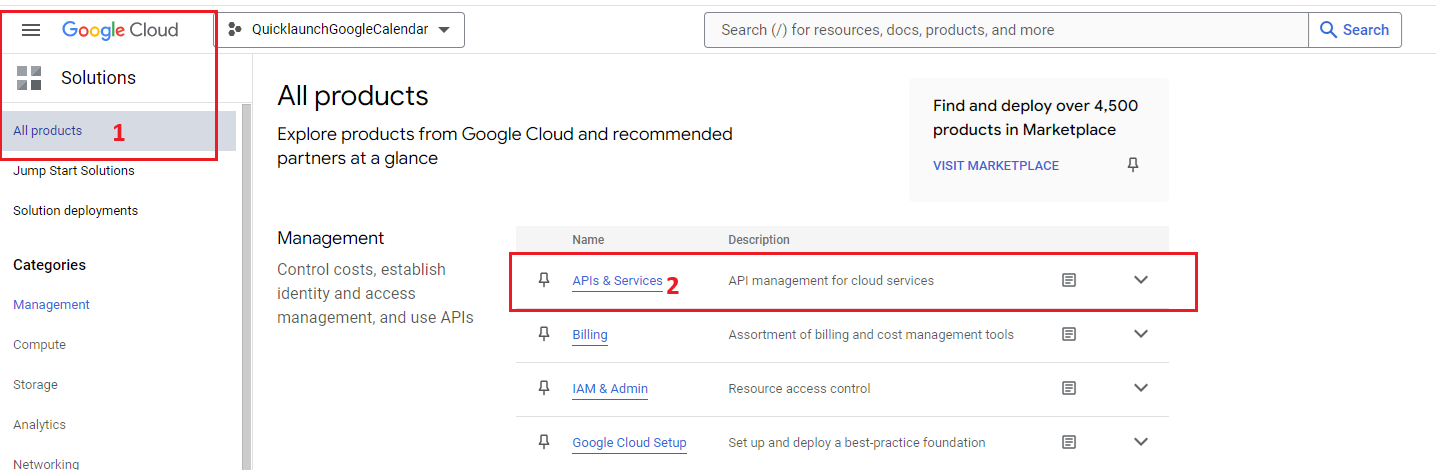Expand the Billing row
Screen dimensions: 1436x470
pyautogui.click(x=1141, y=334)
